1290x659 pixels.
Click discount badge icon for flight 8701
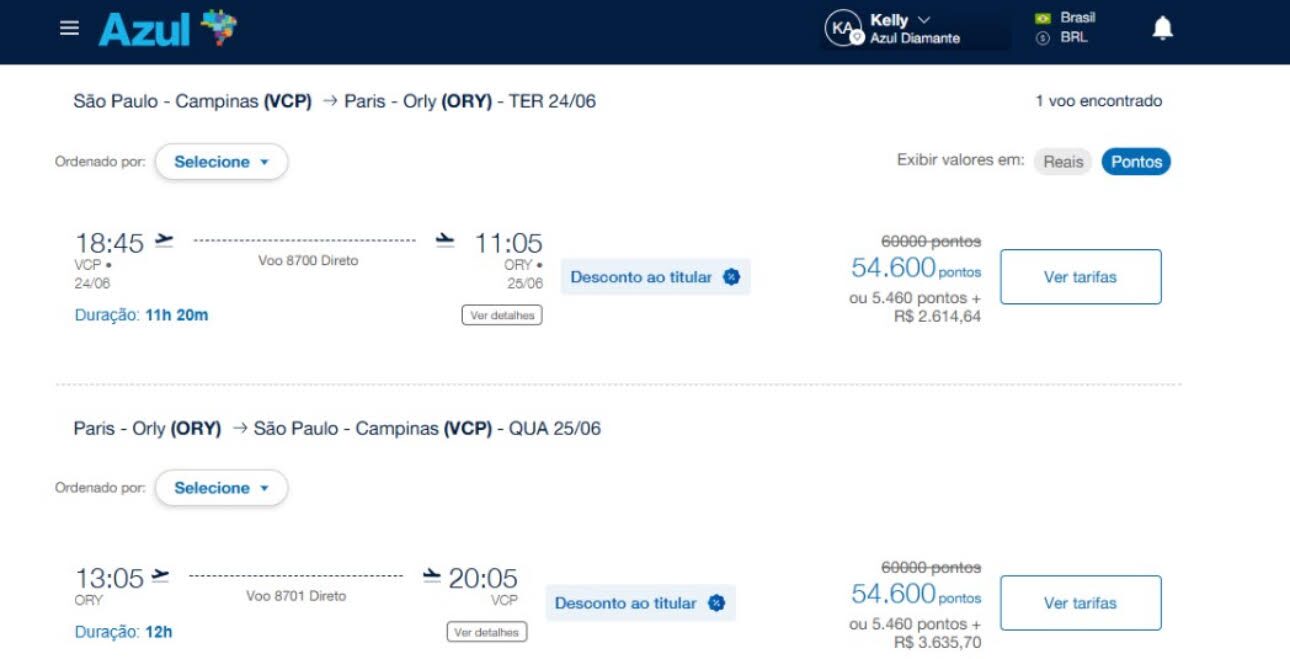click(x=716, y=603)
